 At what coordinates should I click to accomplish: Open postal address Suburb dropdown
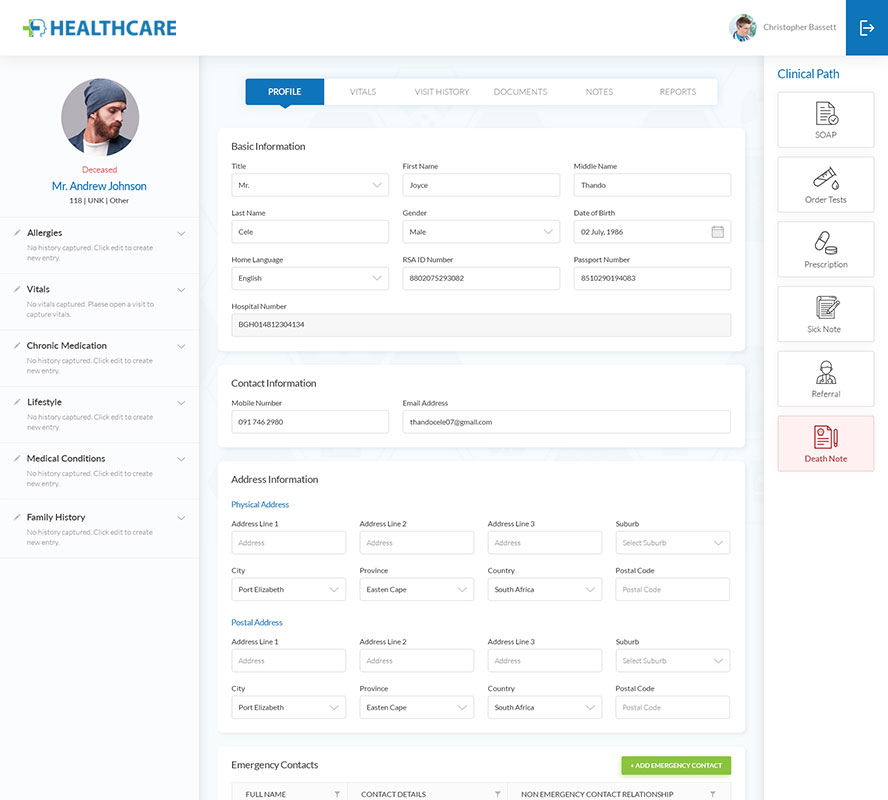pos(673,661)
